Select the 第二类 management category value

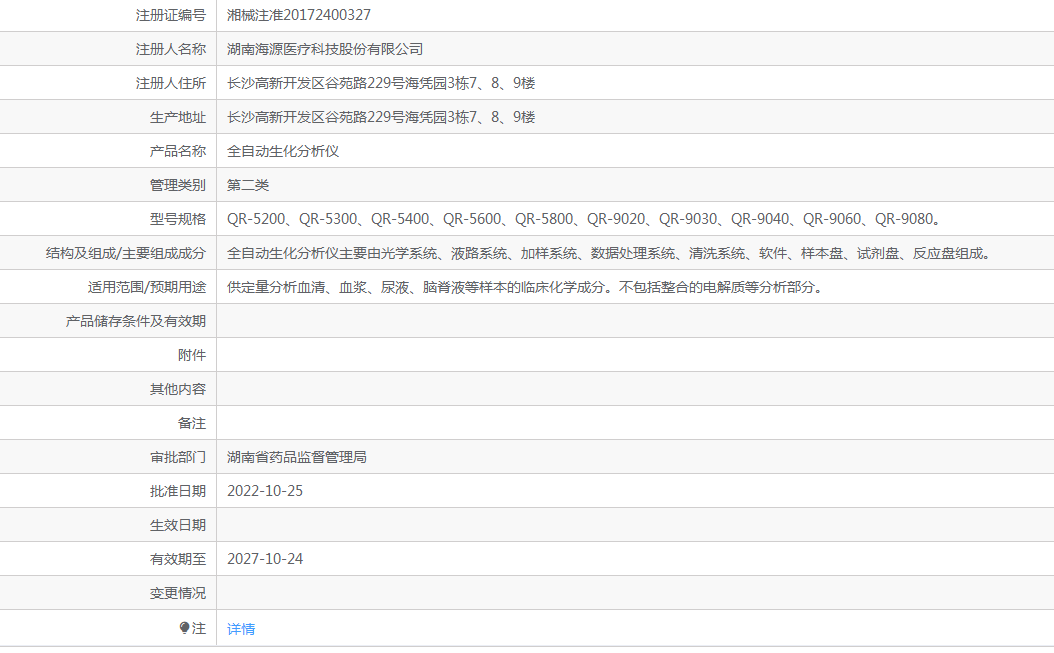[x=248, y=185]
